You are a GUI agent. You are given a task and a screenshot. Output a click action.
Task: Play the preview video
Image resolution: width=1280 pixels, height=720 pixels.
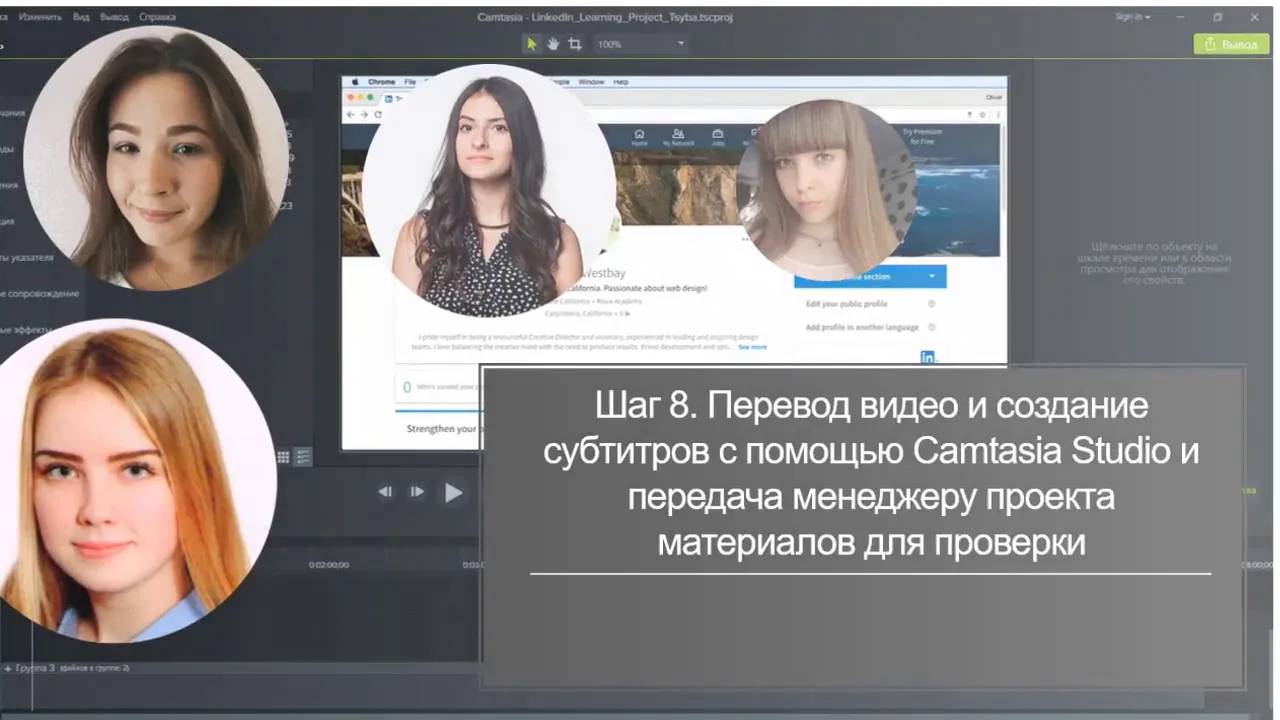click(453, 492)
